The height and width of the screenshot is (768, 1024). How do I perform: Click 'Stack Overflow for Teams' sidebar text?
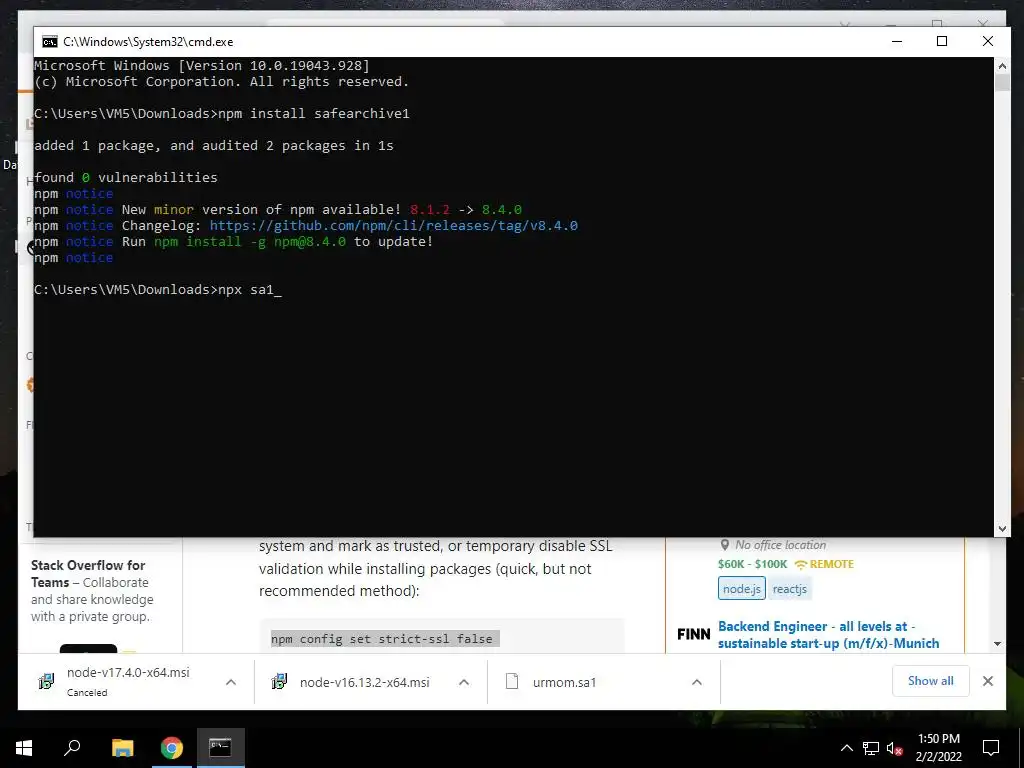tap(88, 573)
